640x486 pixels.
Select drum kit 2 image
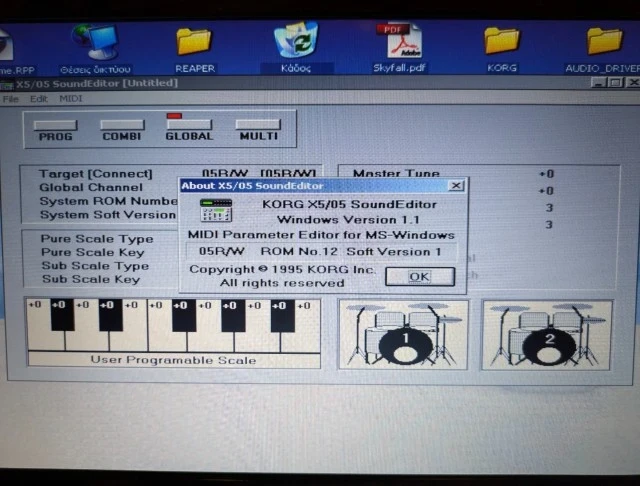point(547,335)
